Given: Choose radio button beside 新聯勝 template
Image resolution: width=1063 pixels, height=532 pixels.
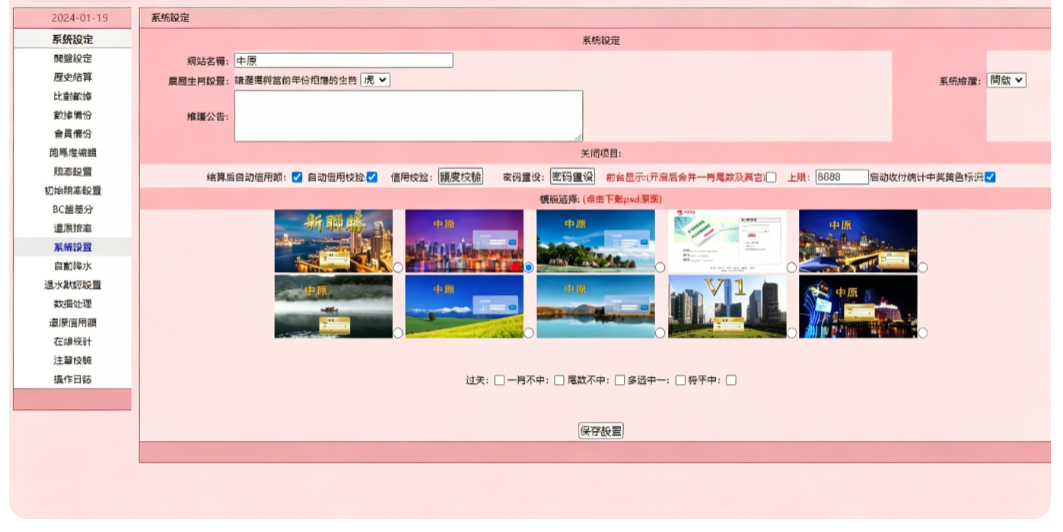Looking at the screenshot, I should tap(398, 268).
